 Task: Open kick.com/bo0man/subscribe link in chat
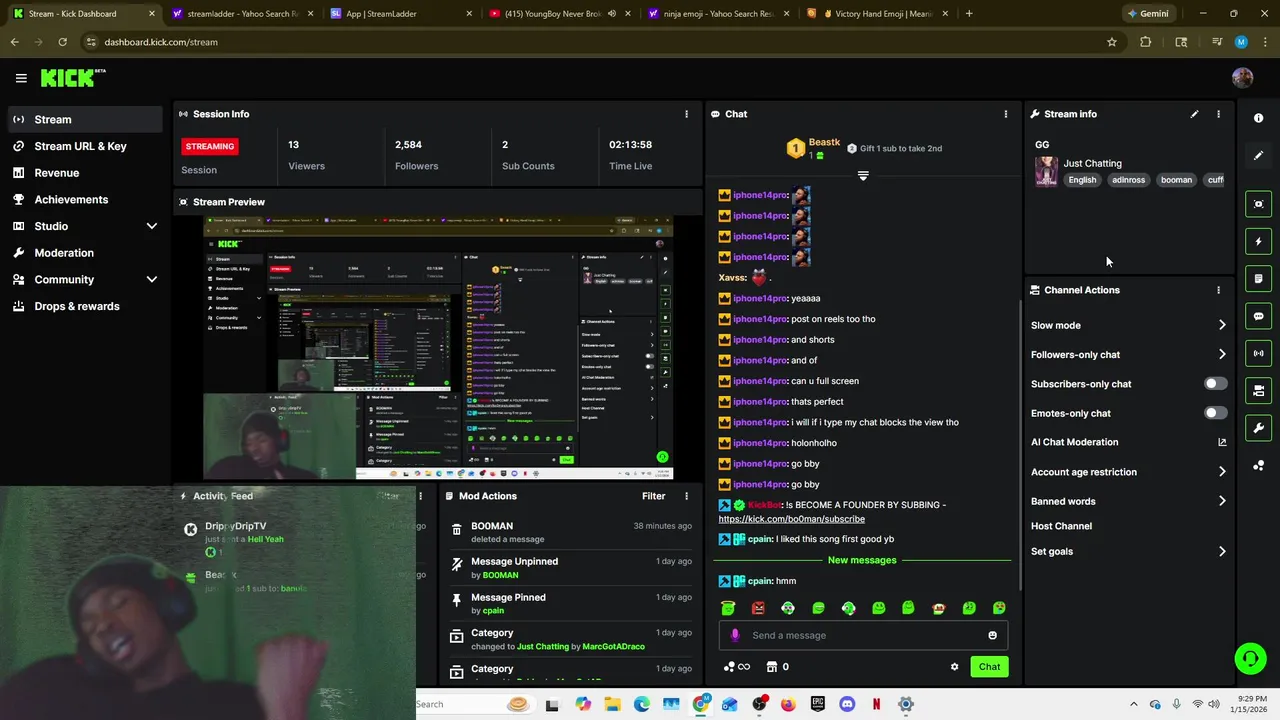tap(791, 519)
